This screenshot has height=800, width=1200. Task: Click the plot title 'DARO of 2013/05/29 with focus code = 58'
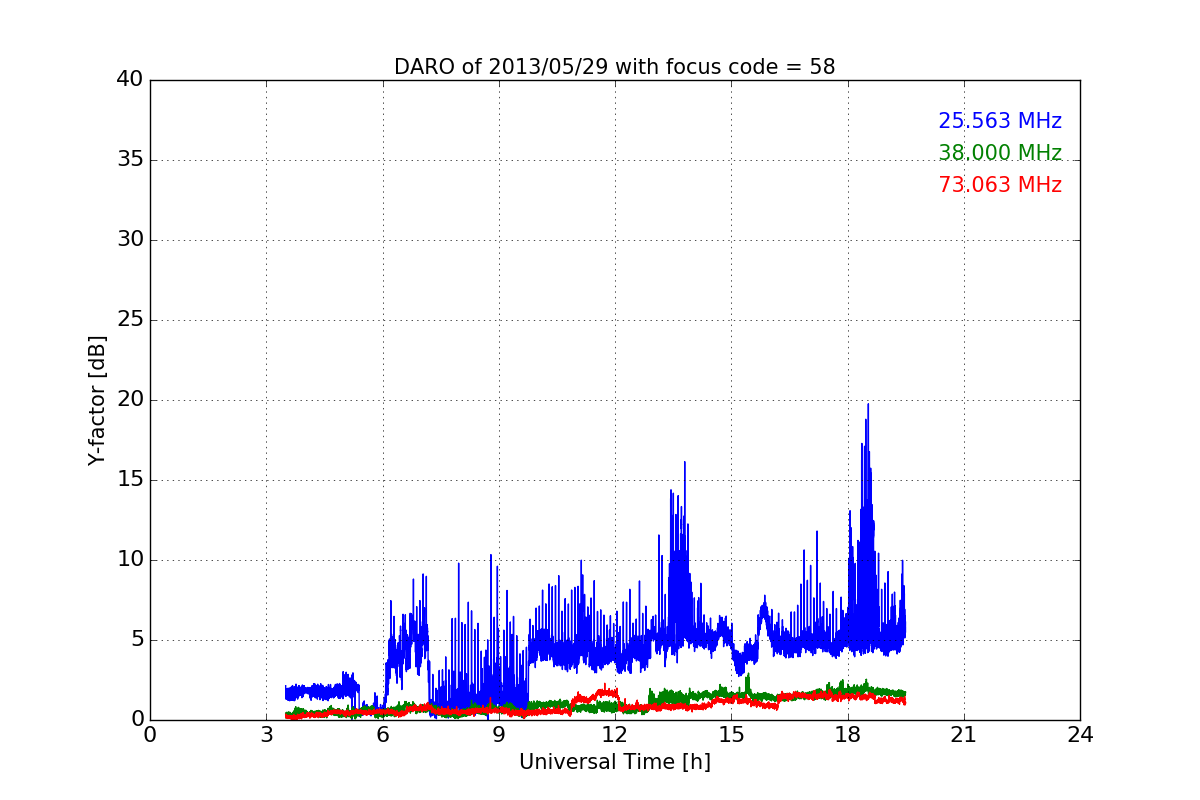(x=614, y=67)
